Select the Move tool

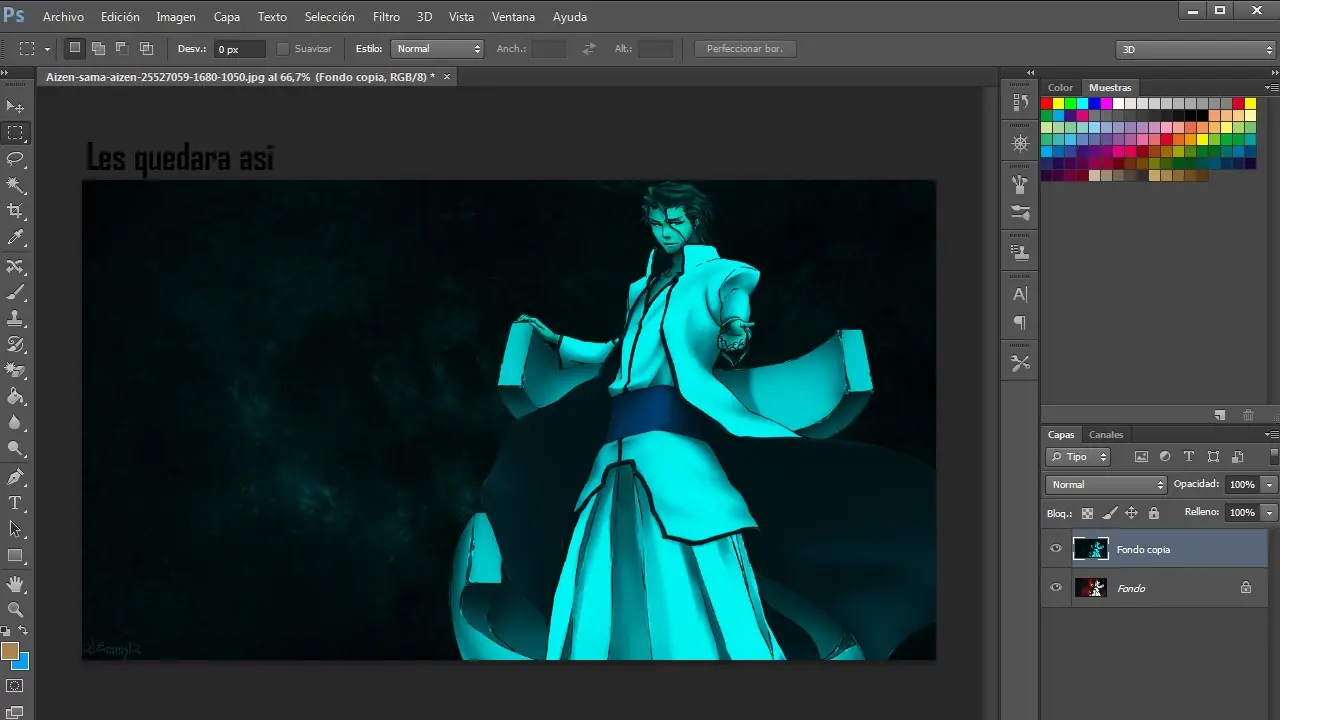(15, 106)
